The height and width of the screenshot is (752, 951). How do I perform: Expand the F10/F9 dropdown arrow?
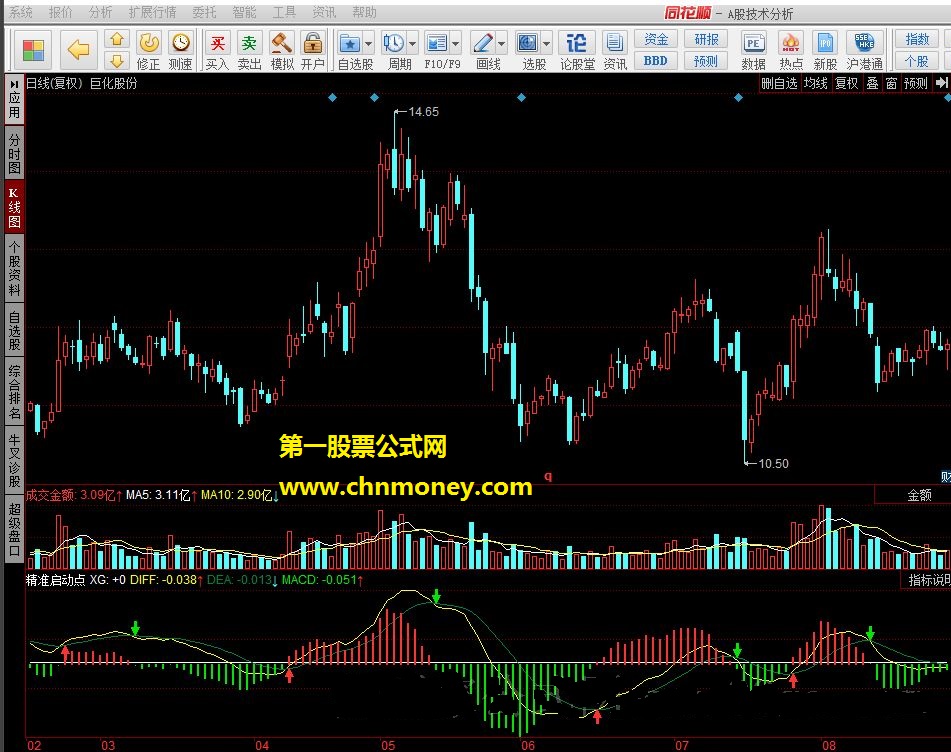pos(455,44)
